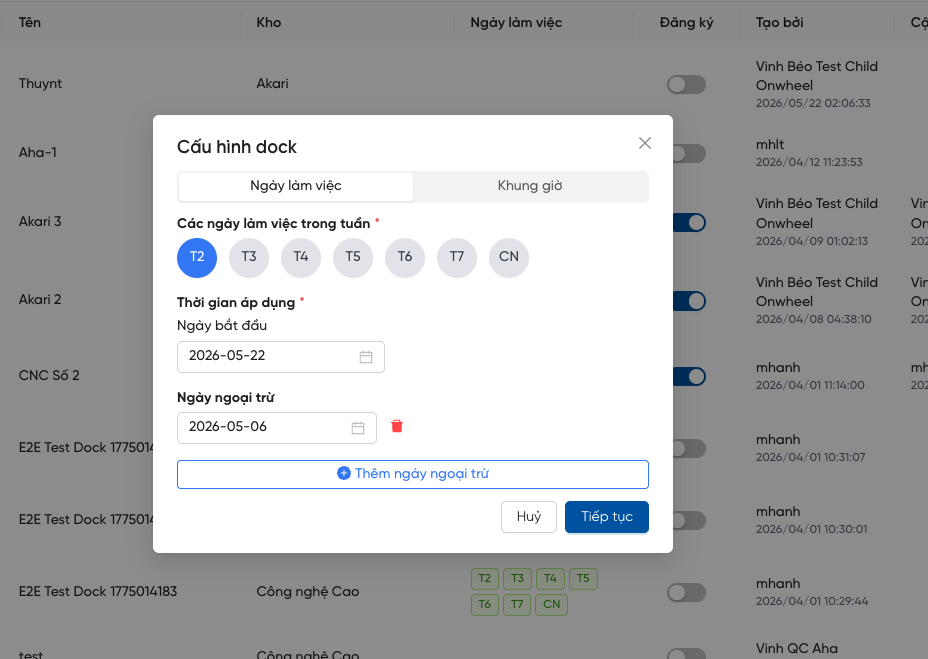Select the Ngày làm việc tab
Viewport: 928px width, 659px height.
[x=295, y=186]
